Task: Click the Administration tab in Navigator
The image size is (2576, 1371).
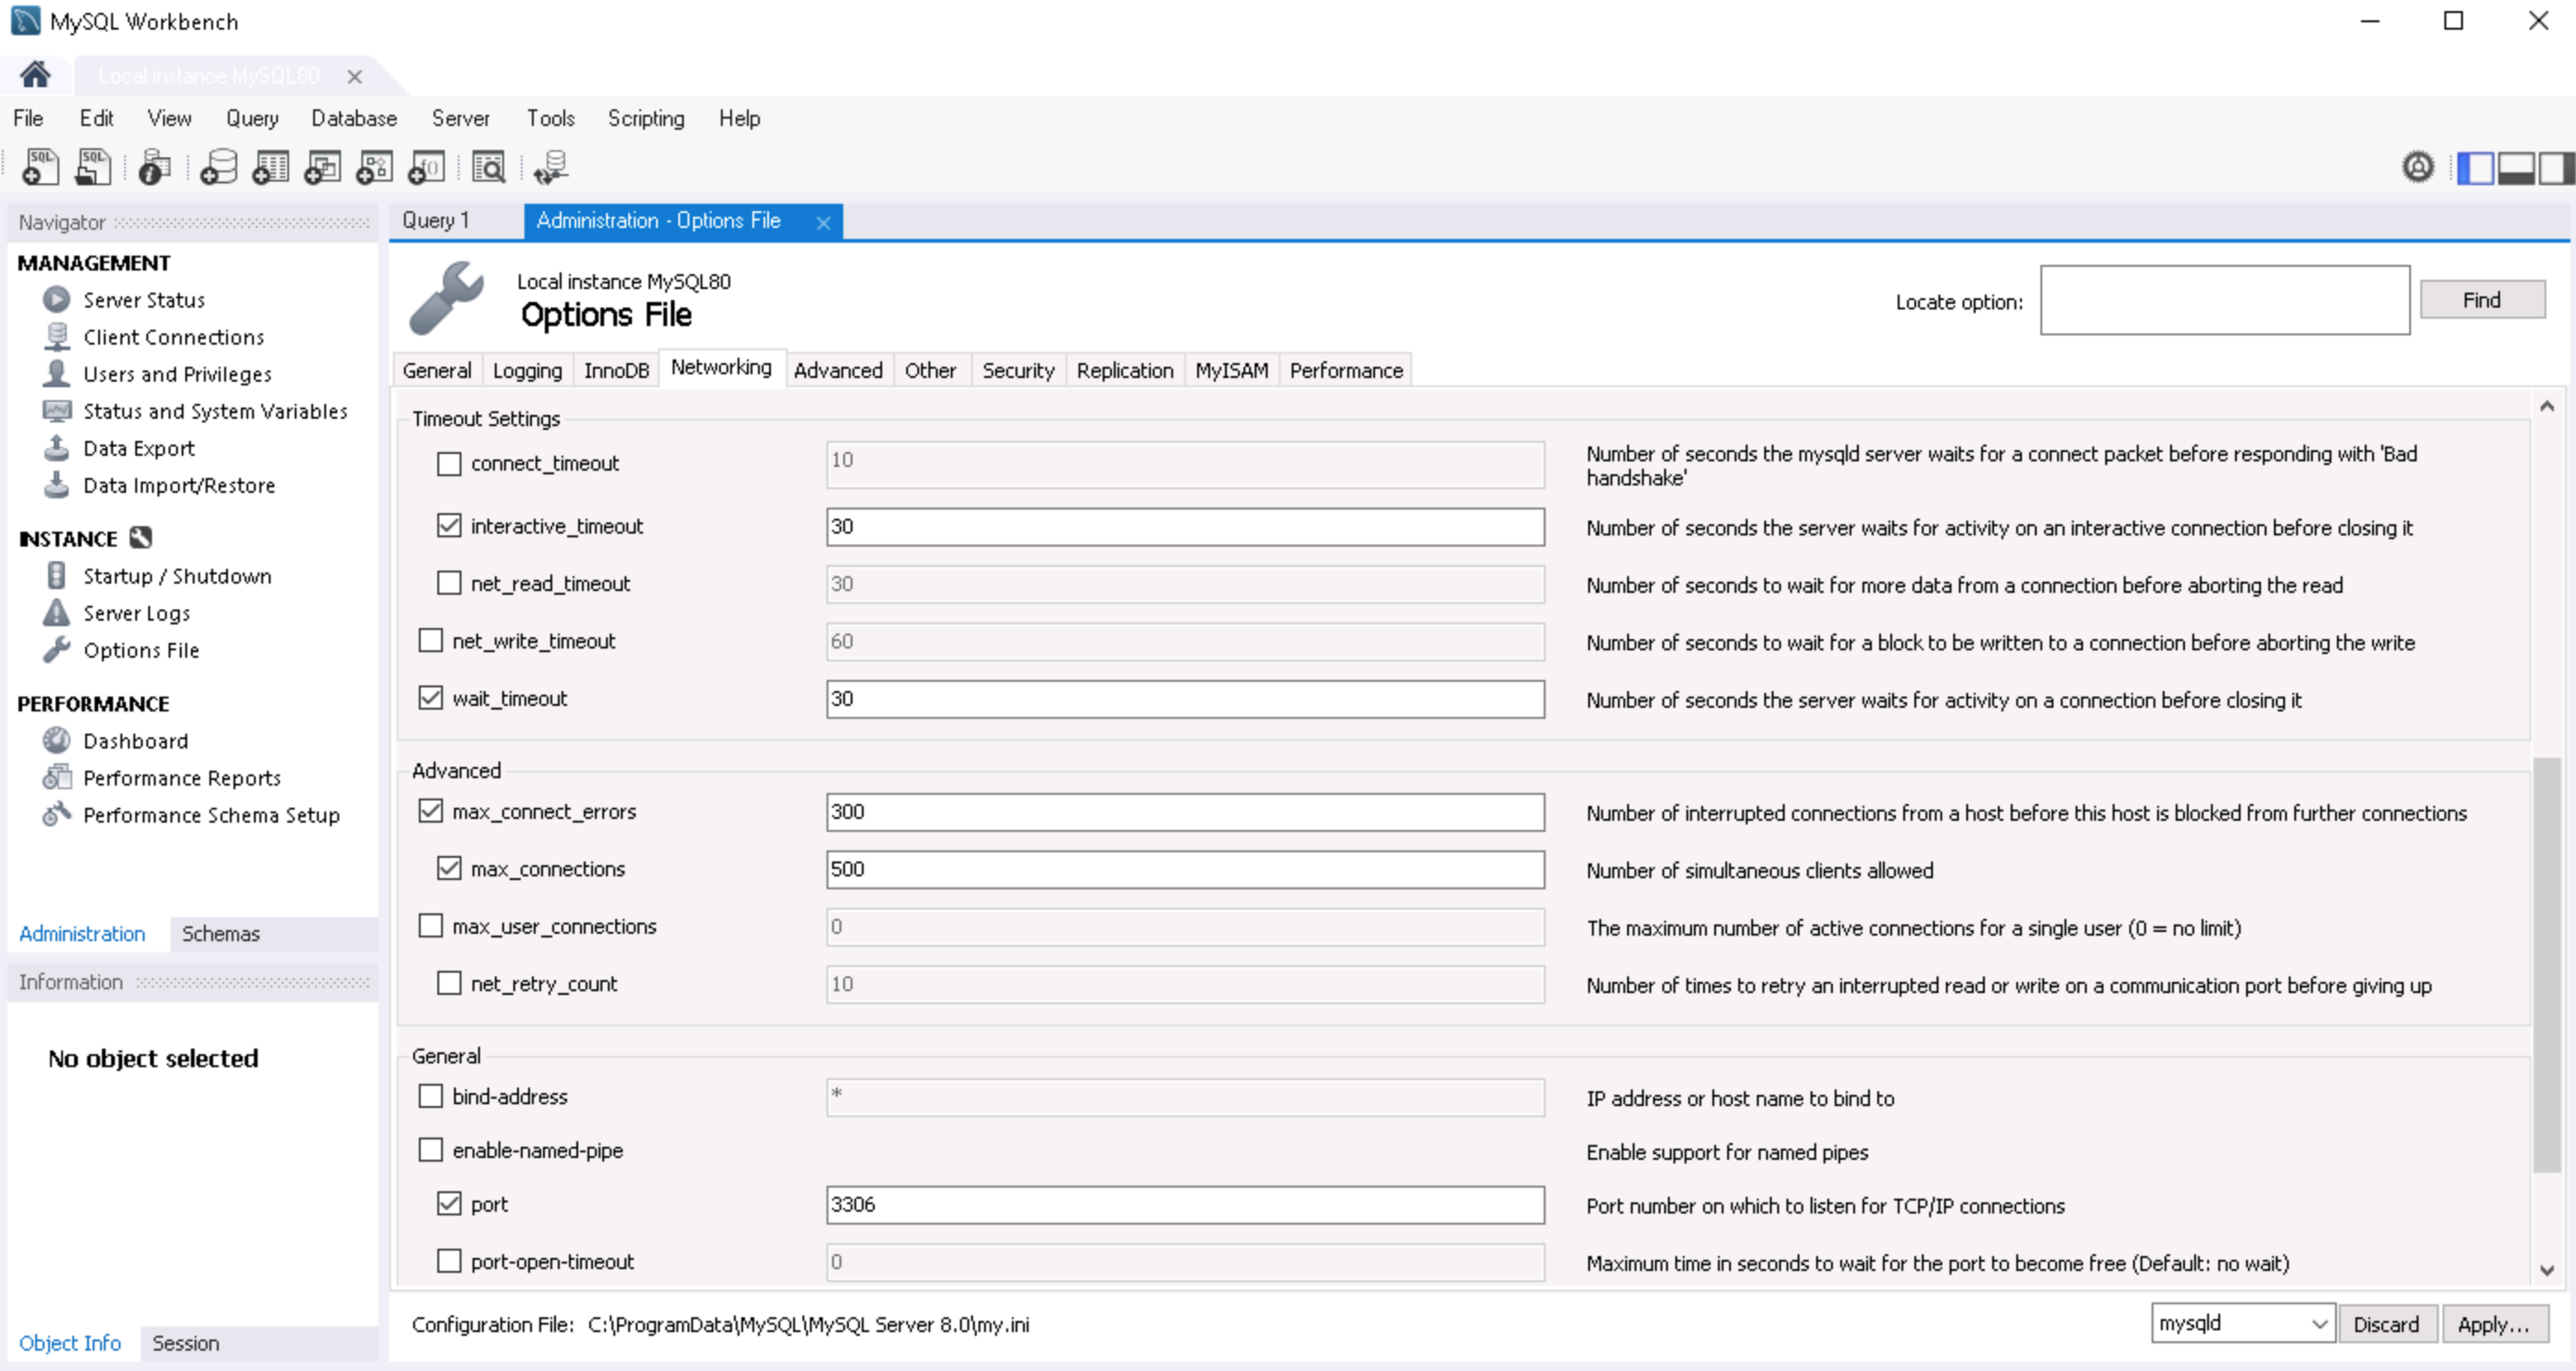Action: pos(80,934)
